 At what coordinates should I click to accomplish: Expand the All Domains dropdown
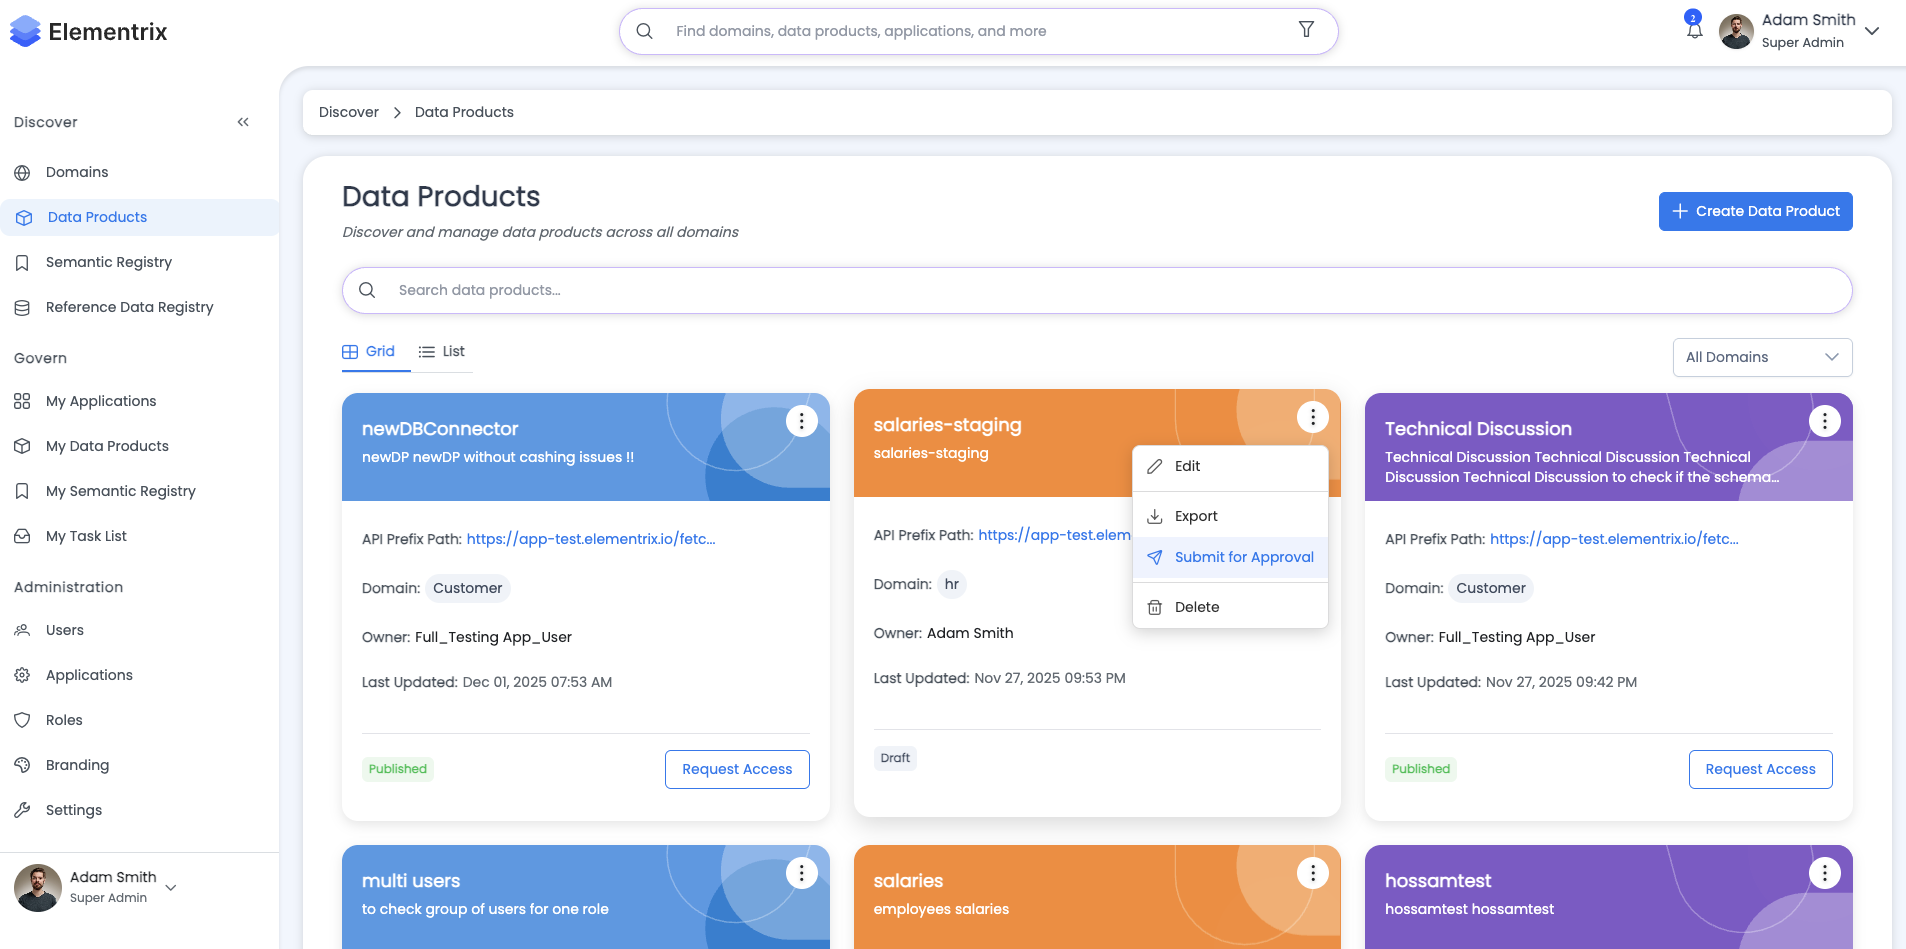(x=1761, y=357)
